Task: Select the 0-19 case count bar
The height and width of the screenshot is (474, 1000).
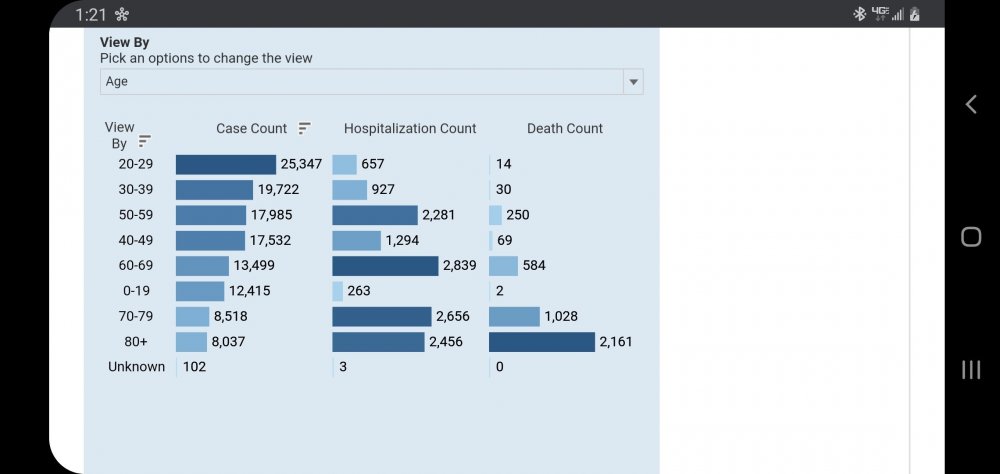Action: (200, 291)
